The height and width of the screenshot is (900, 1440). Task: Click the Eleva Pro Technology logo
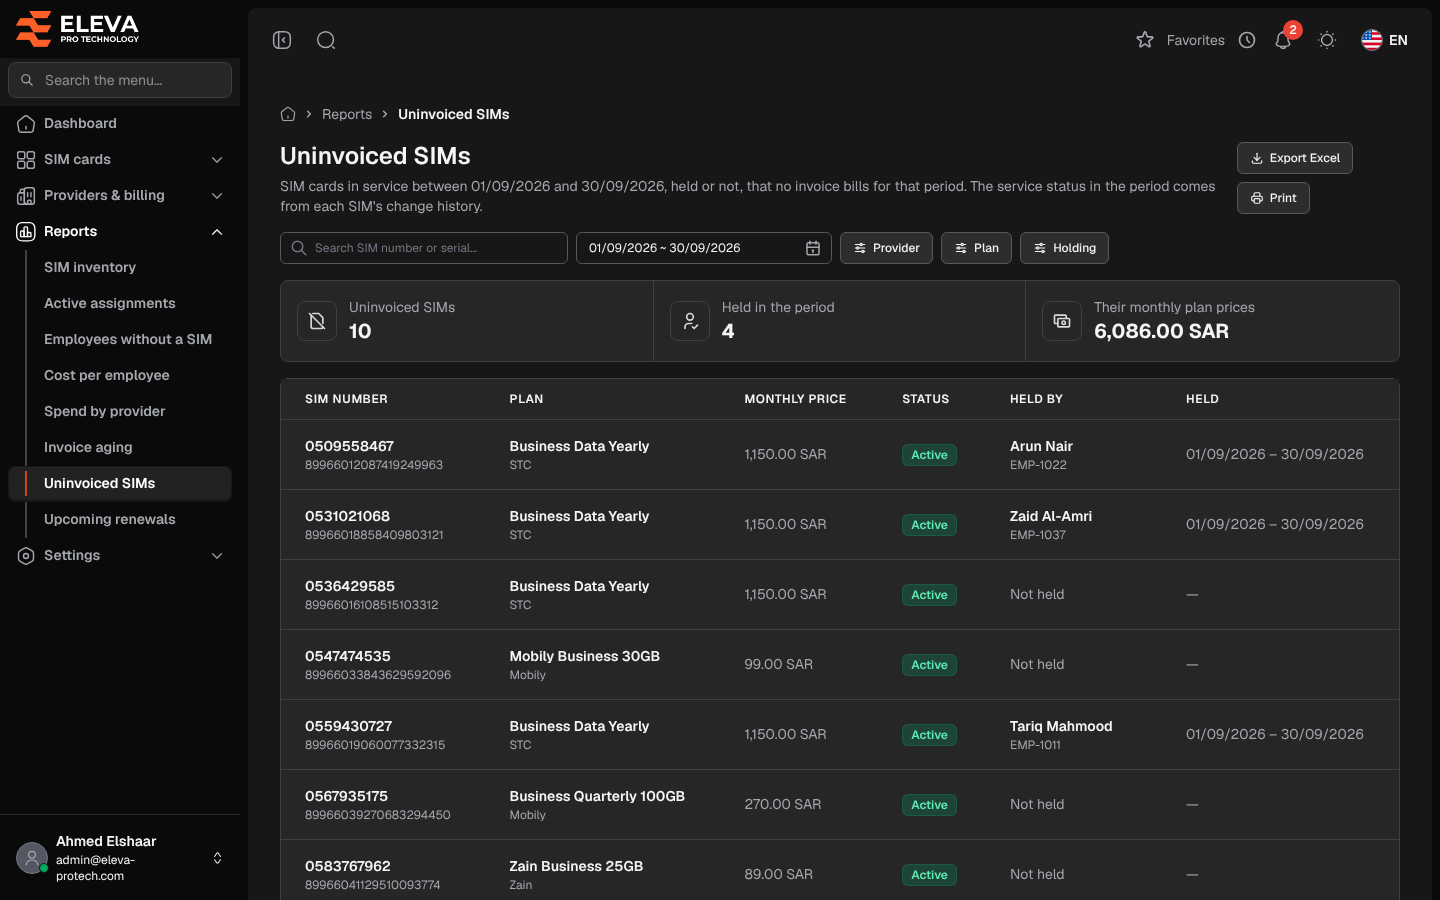[x=78, y=28]
